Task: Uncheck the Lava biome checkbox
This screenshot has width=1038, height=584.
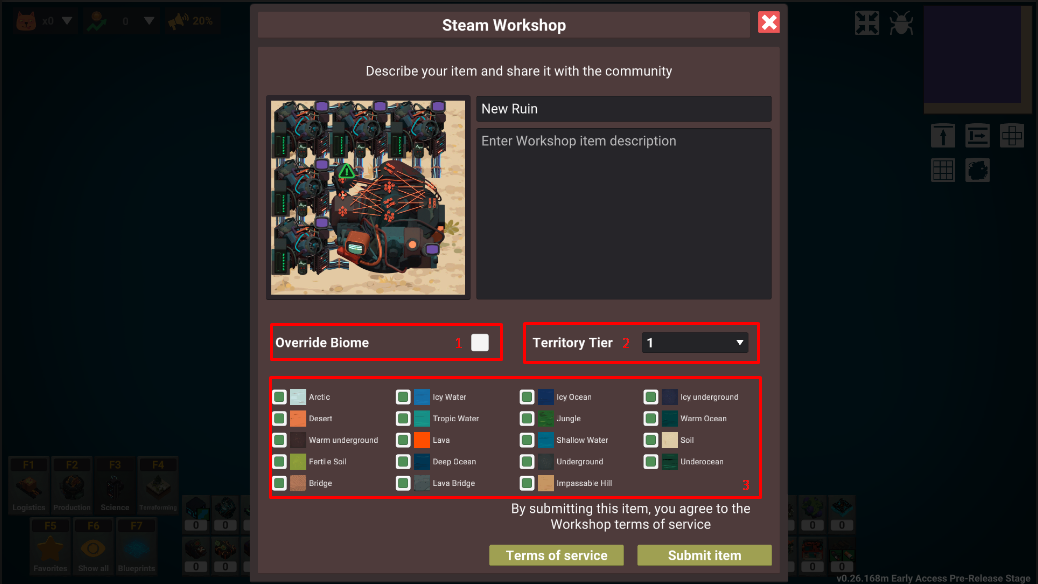Action: 403,440
